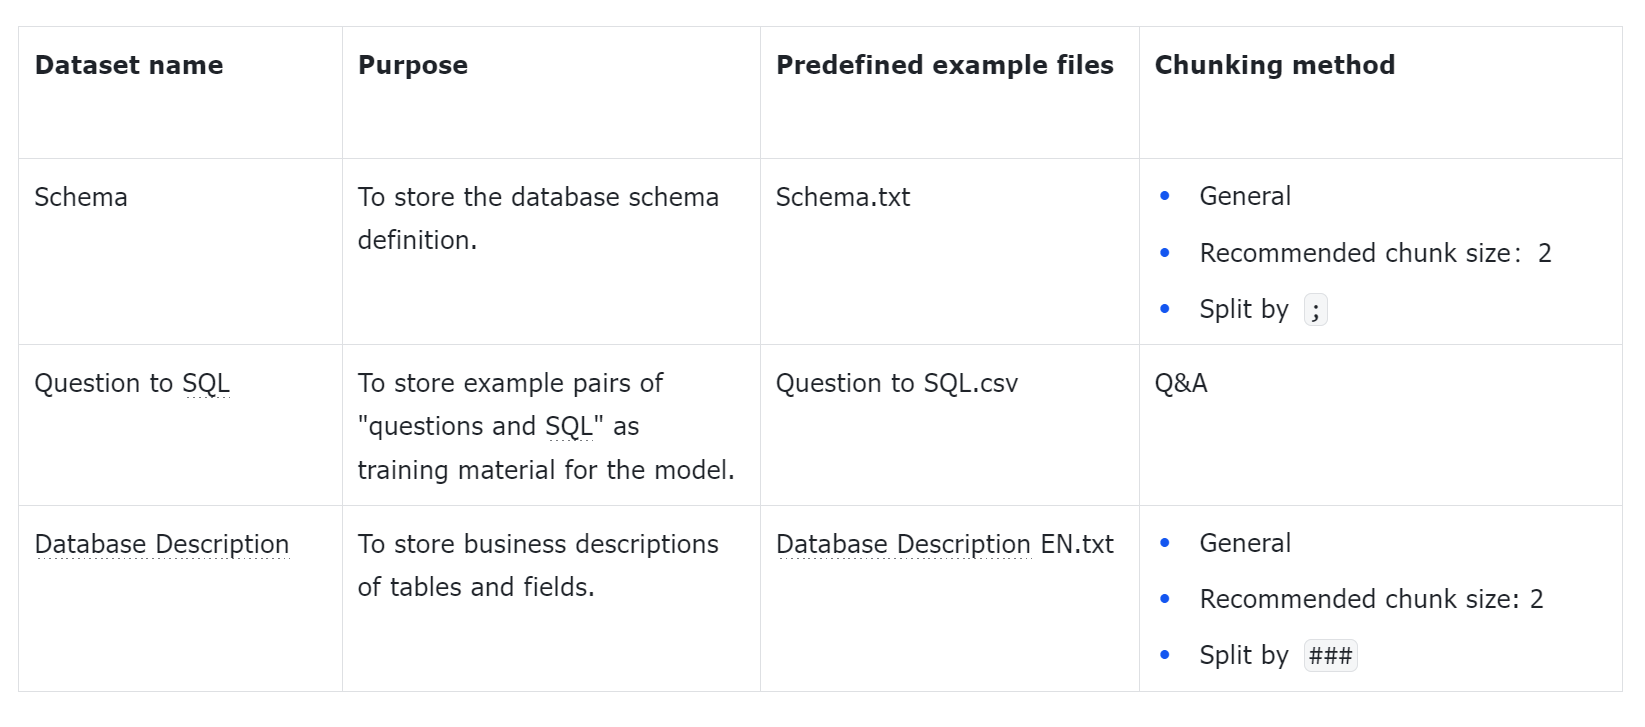Screen dimensions: 1645x727
Task: Click the semicolon delimiter code snippet
Action: pos(1316,311)
